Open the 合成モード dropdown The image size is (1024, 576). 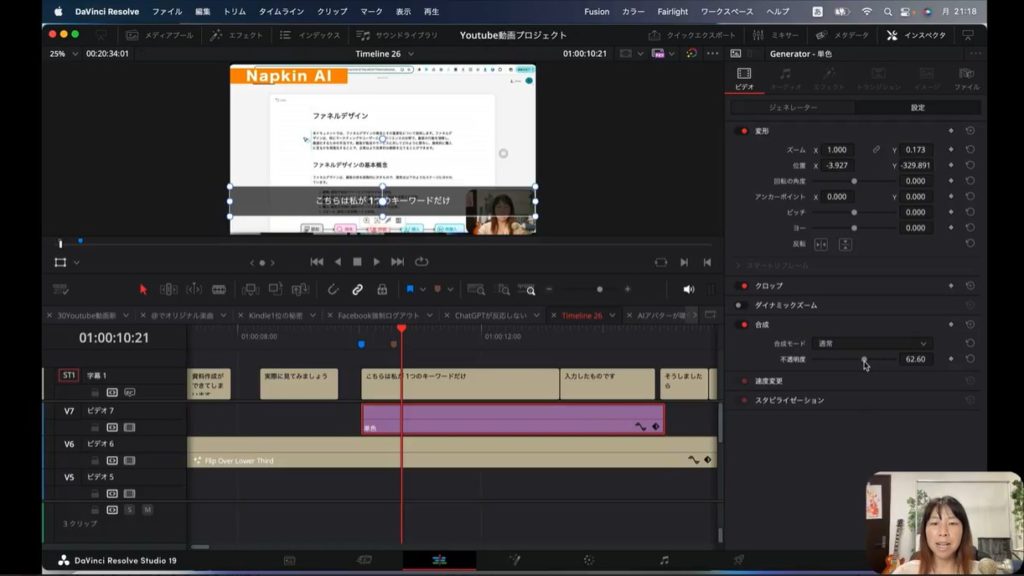point(870,343)
